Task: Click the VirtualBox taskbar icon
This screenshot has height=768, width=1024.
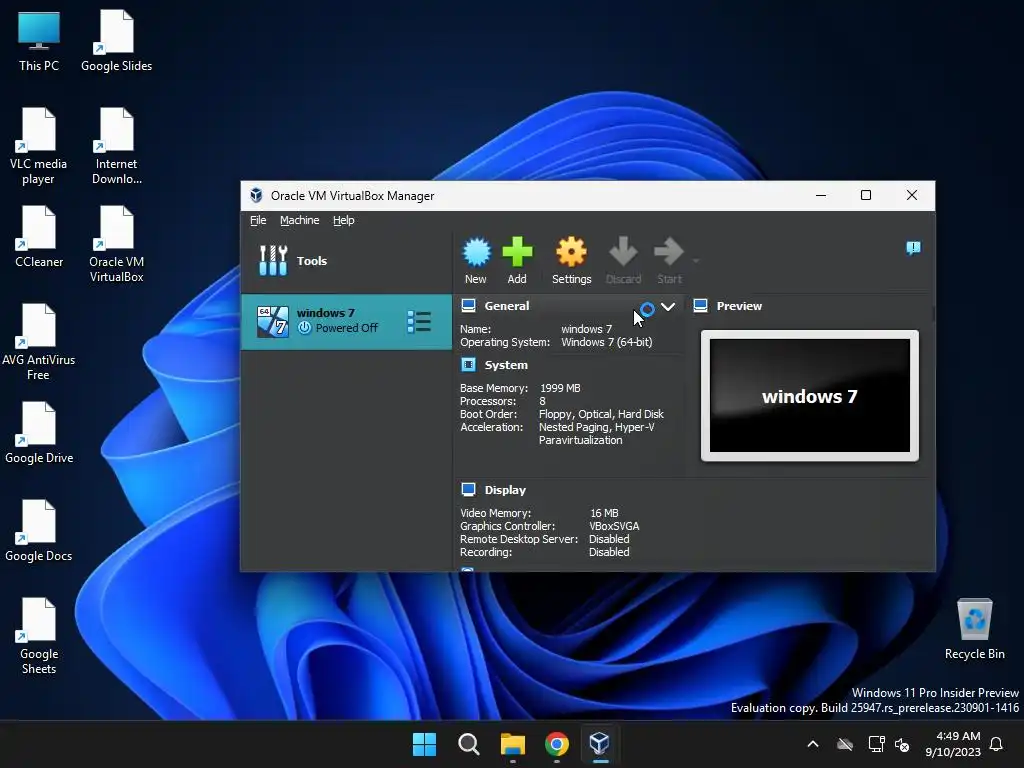Action: coord(600,744)
